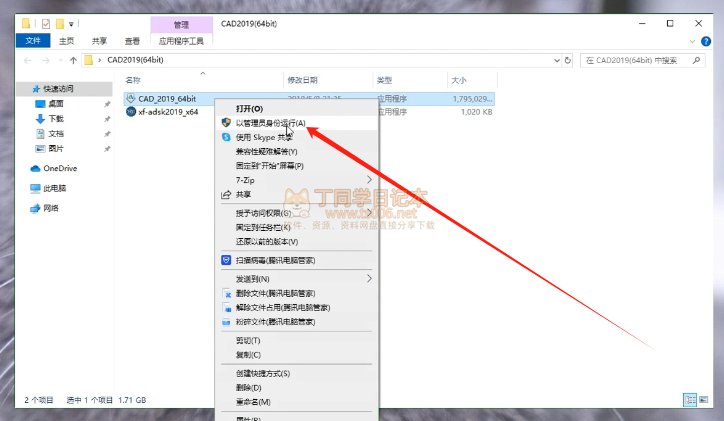
Task: Select the xf-adsk2019_x64 file
Action: click(x=168, y=112)
